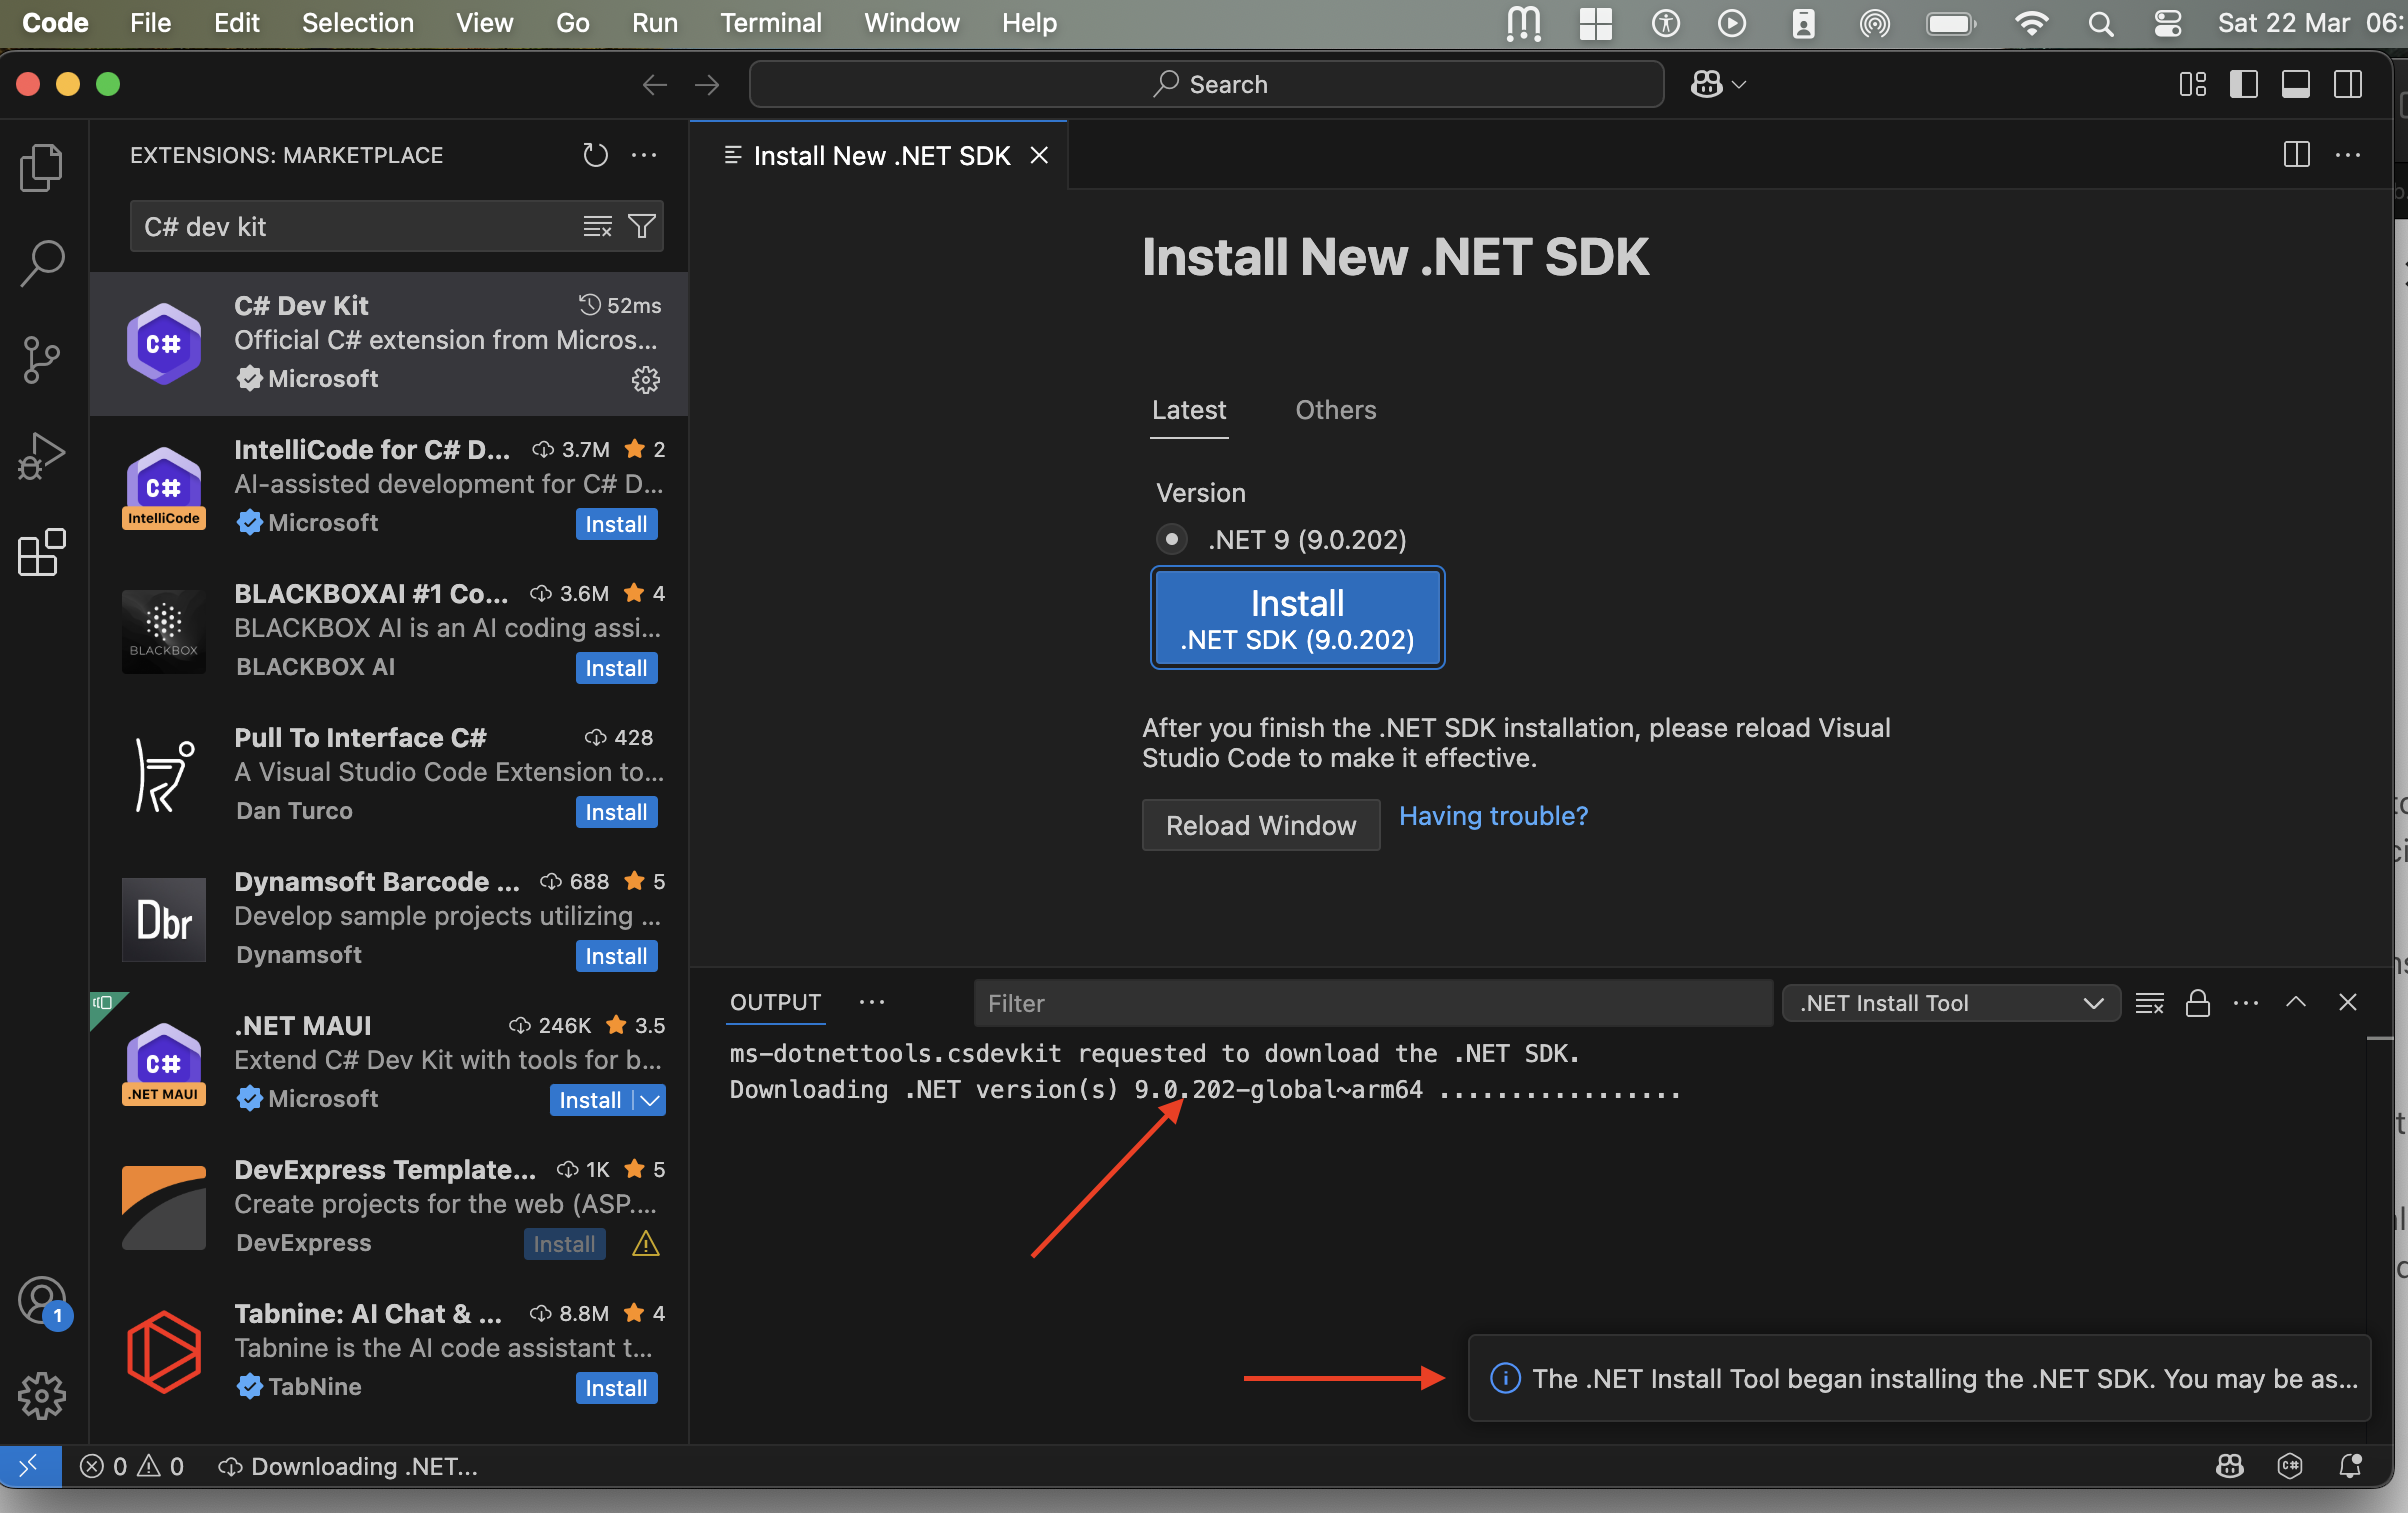Go forward with the navigation arrow
Image resolution: width=2408 pixels, height=1513 pixels.
706,85
